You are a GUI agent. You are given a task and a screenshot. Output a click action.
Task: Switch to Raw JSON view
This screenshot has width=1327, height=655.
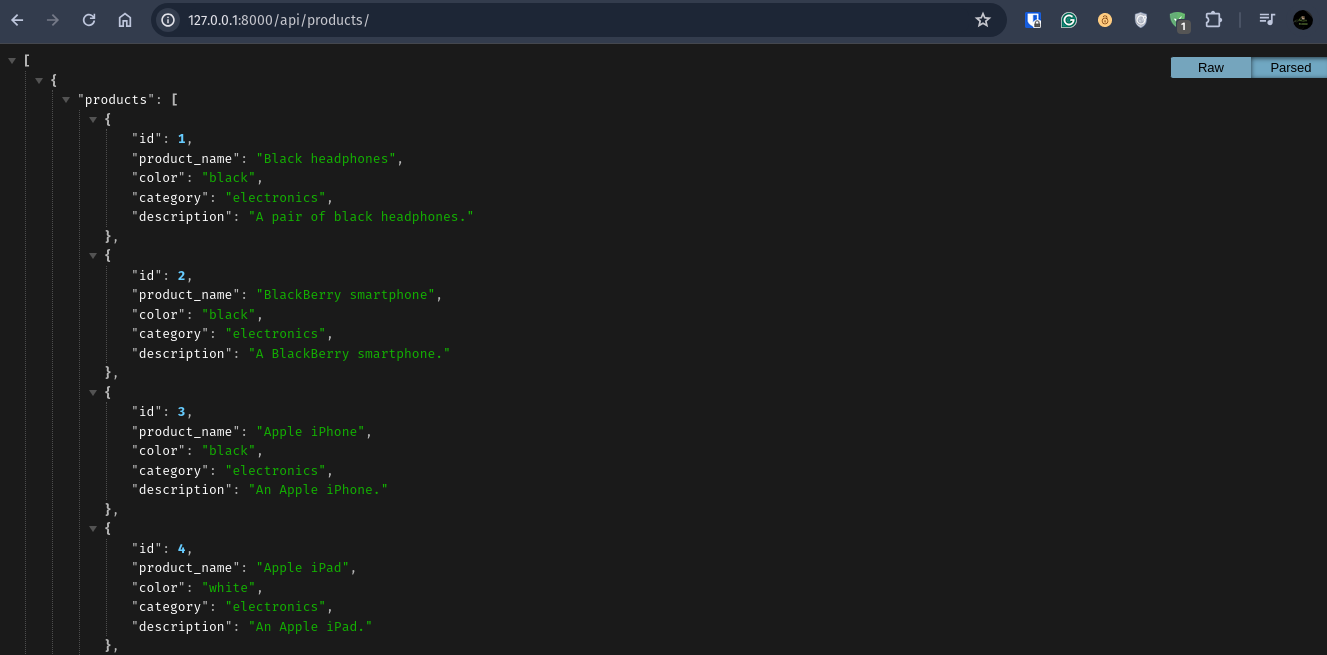click(x=1211, y=68)
